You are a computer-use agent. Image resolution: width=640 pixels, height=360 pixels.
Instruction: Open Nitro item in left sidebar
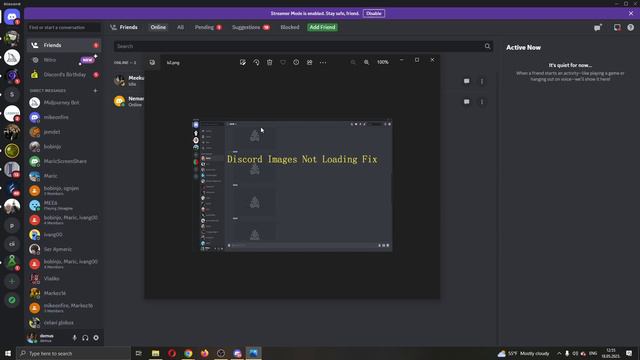[64, 60]
